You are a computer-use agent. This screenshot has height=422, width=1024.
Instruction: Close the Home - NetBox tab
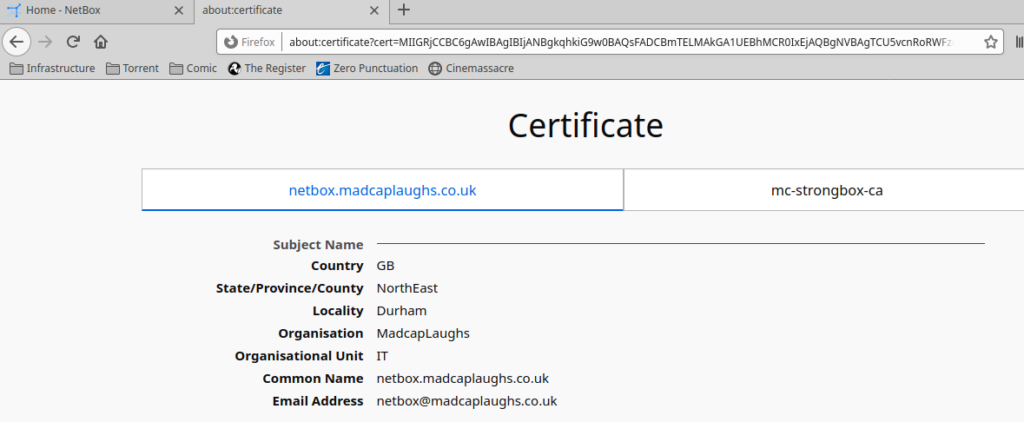(x=179, y=11)
